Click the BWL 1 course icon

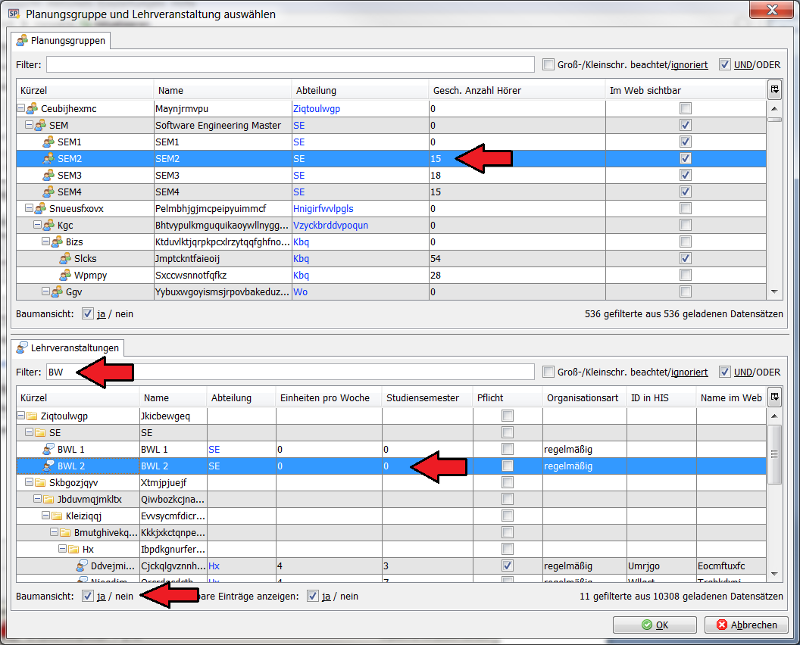click(x=48, y=449)
